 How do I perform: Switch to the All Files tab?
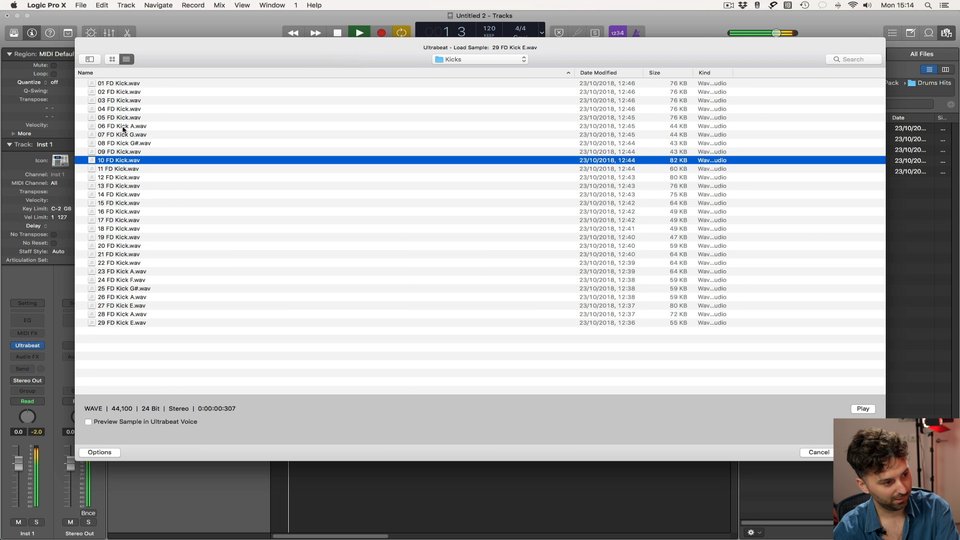point(921,54)
